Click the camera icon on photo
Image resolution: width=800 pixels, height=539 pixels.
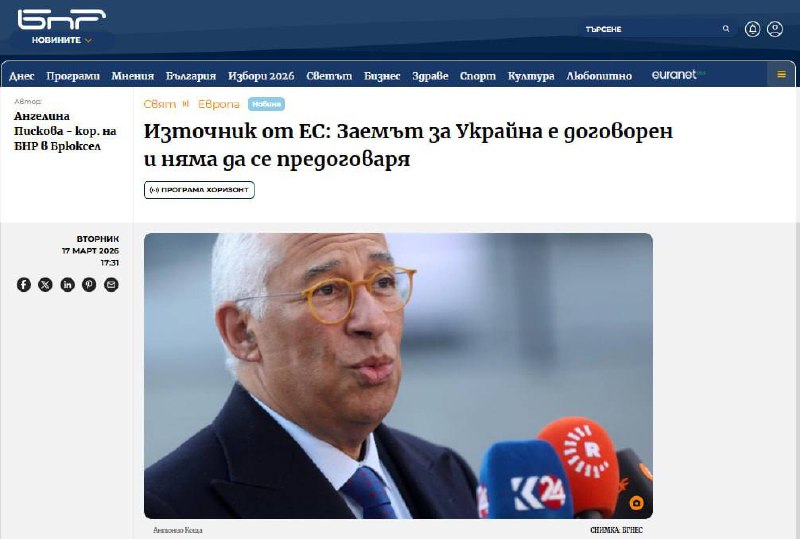point(636,503)
